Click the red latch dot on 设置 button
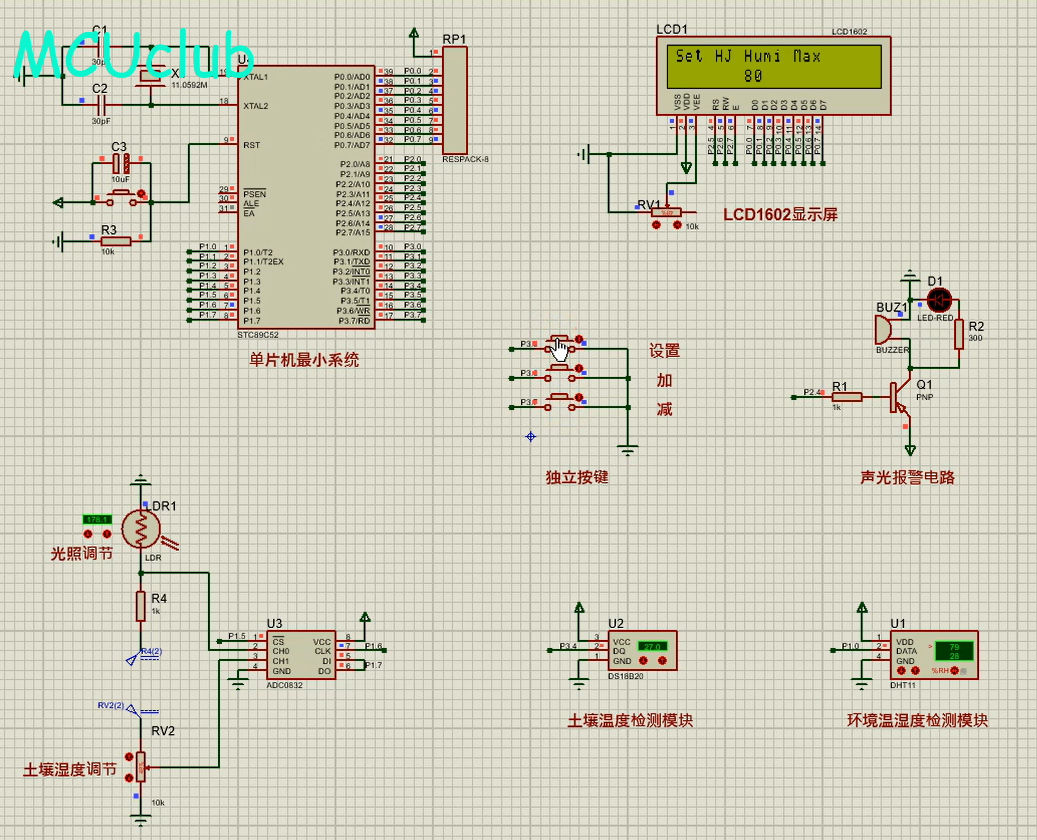The image size is (1037, 840). 579,340
